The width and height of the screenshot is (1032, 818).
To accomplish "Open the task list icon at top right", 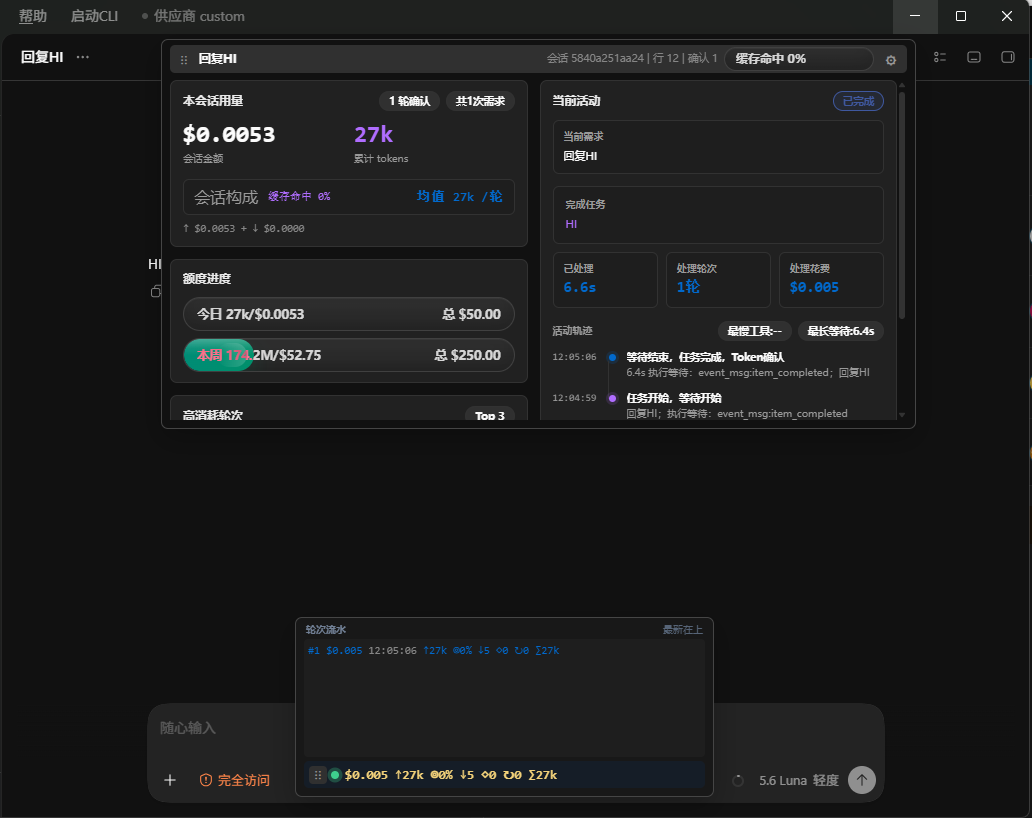I will 940,57.
